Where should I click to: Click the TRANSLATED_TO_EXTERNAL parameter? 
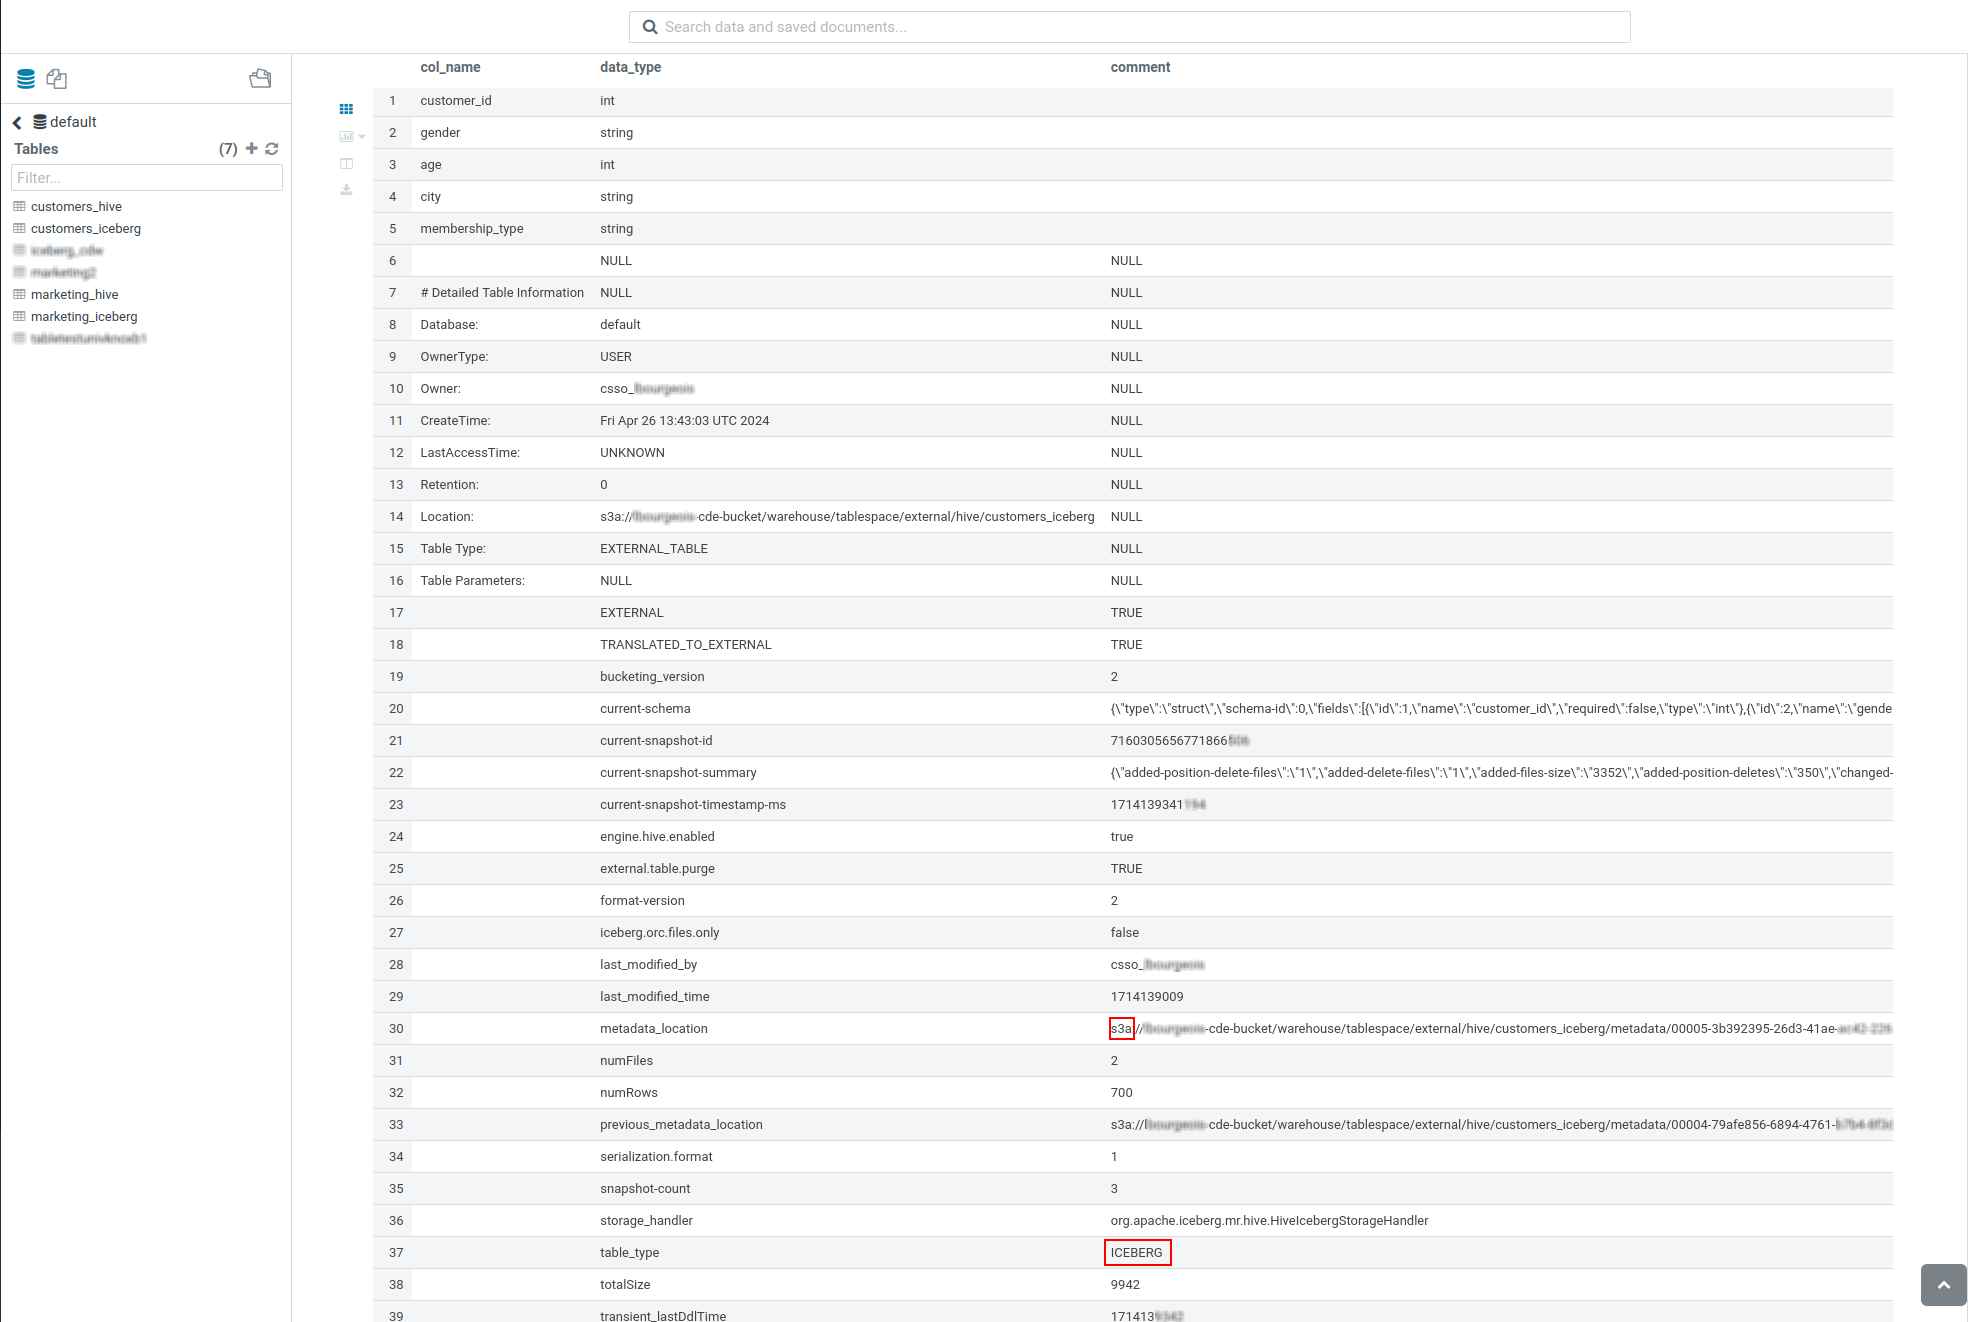tap(686, 645)
